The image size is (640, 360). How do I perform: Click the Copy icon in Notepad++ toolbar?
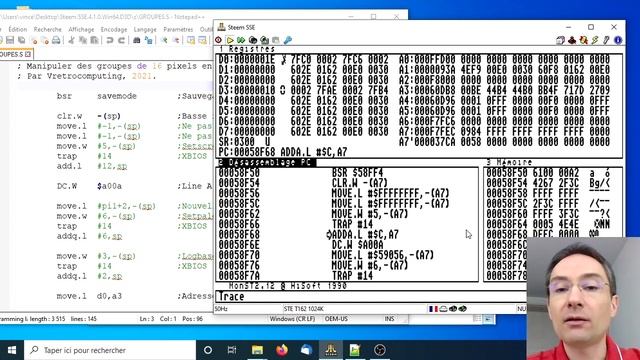83,40
